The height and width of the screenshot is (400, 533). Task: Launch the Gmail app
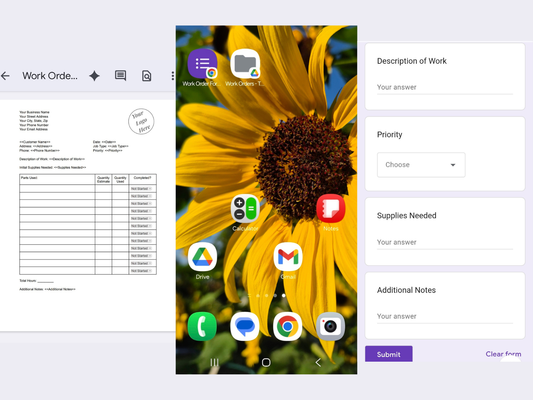tap(288, 257)
